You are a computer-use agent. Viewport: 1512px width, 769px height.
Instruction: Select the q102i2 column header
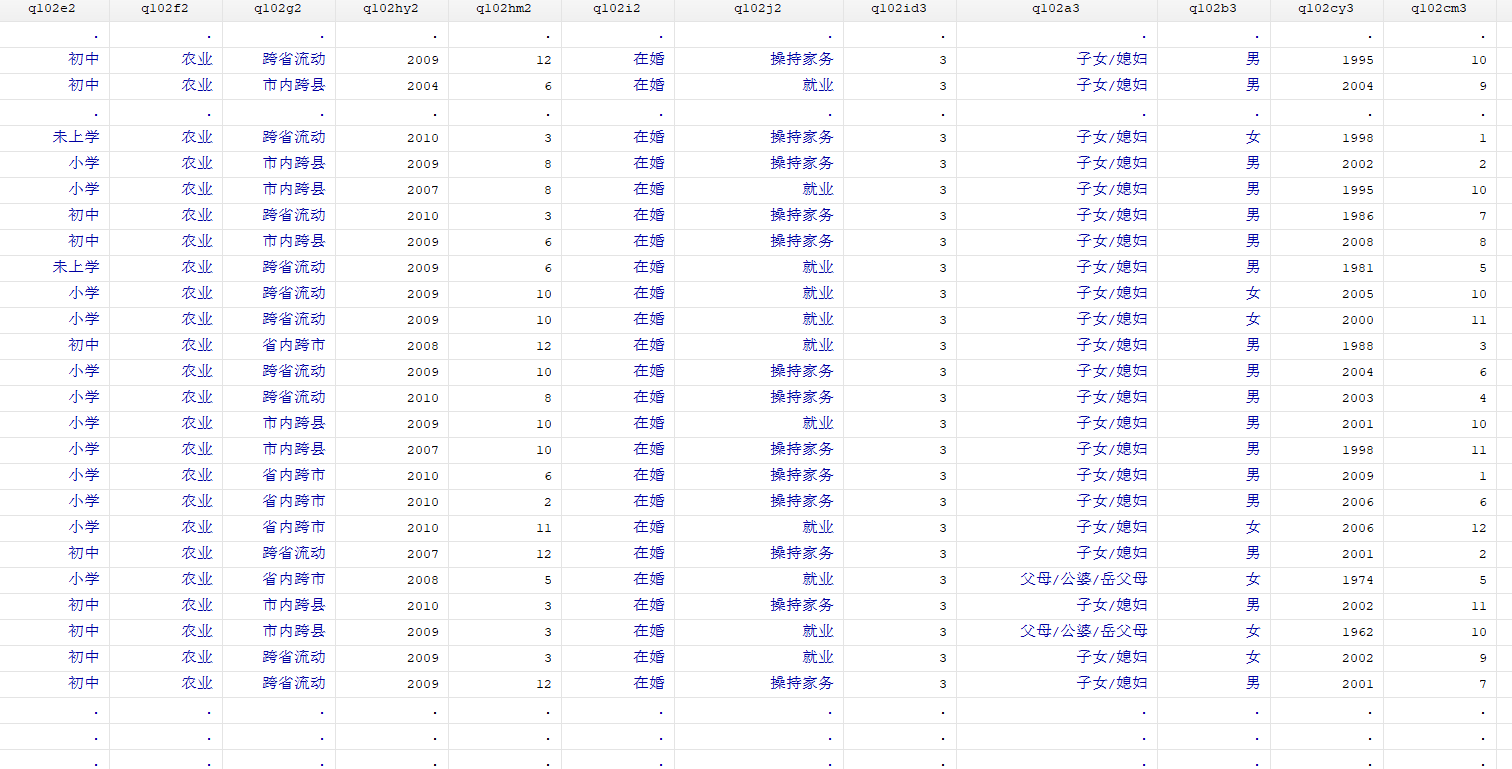[617, 9]
